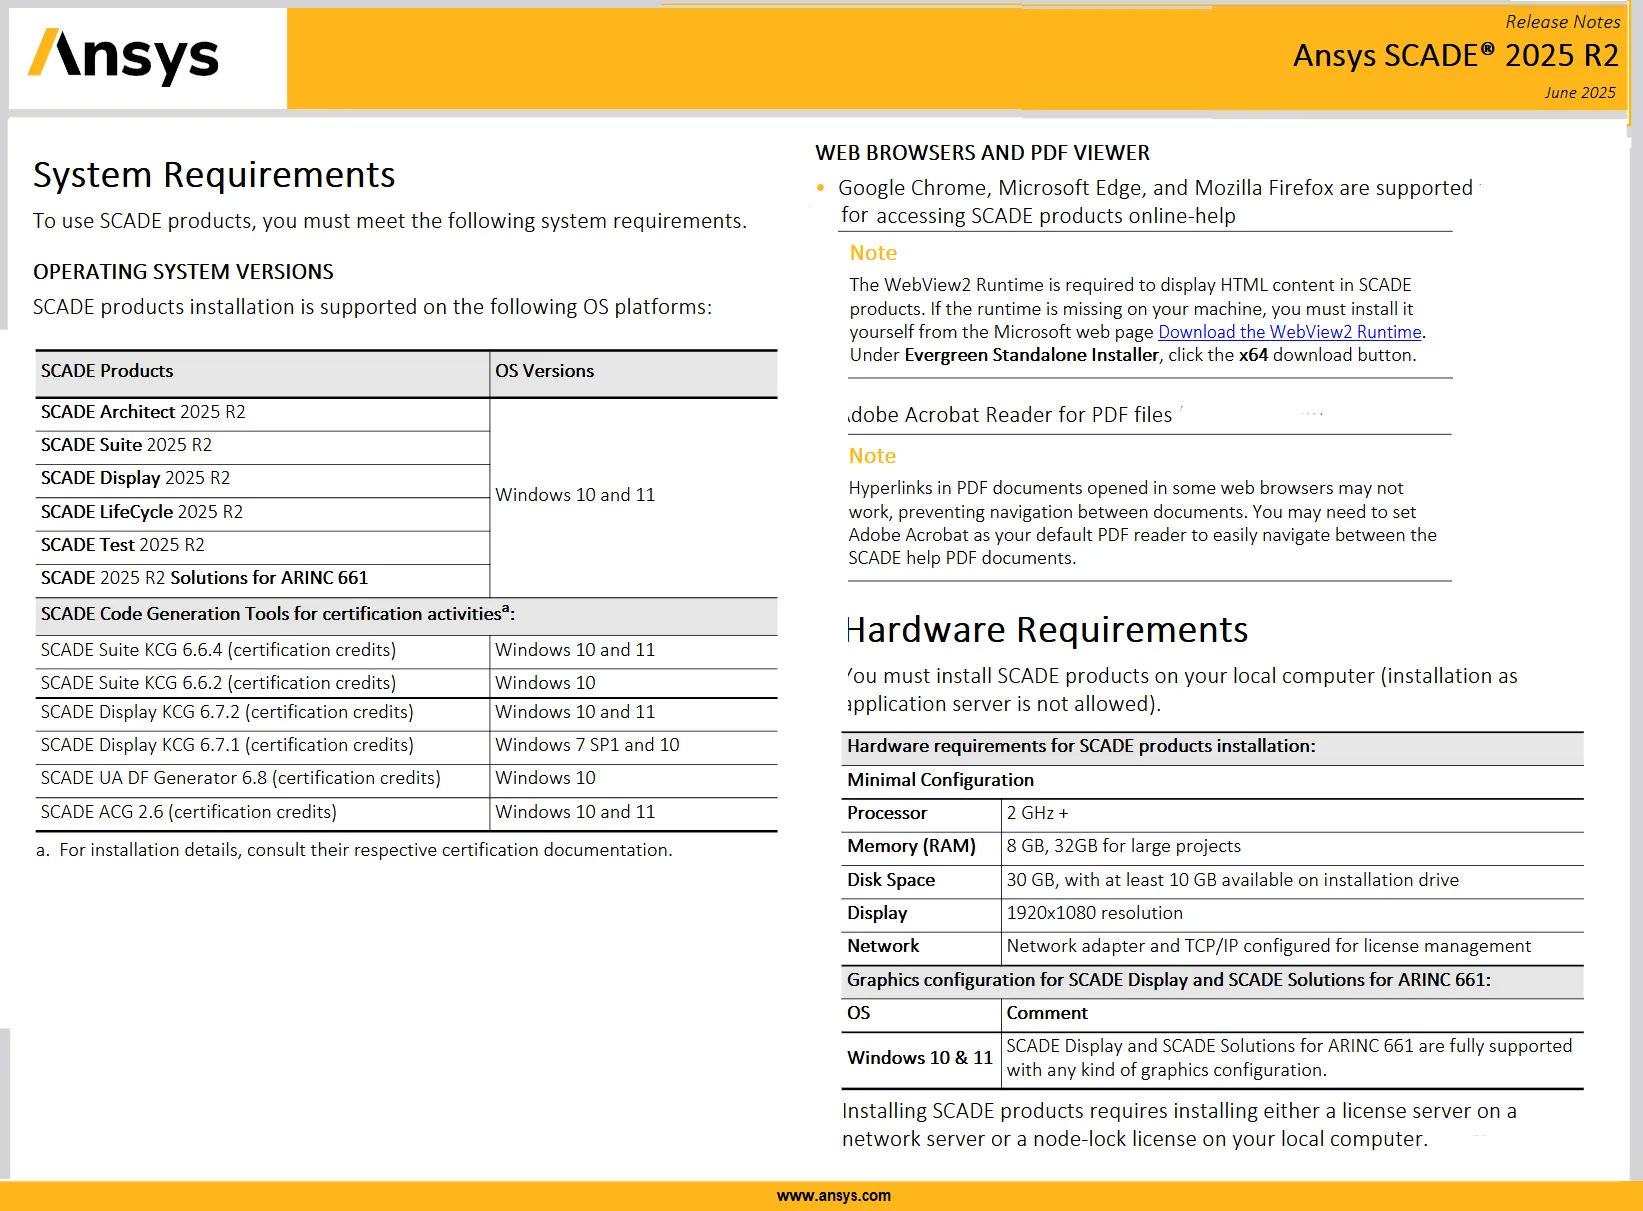Click the footnote about certification documentation

[x=354, y=850]
